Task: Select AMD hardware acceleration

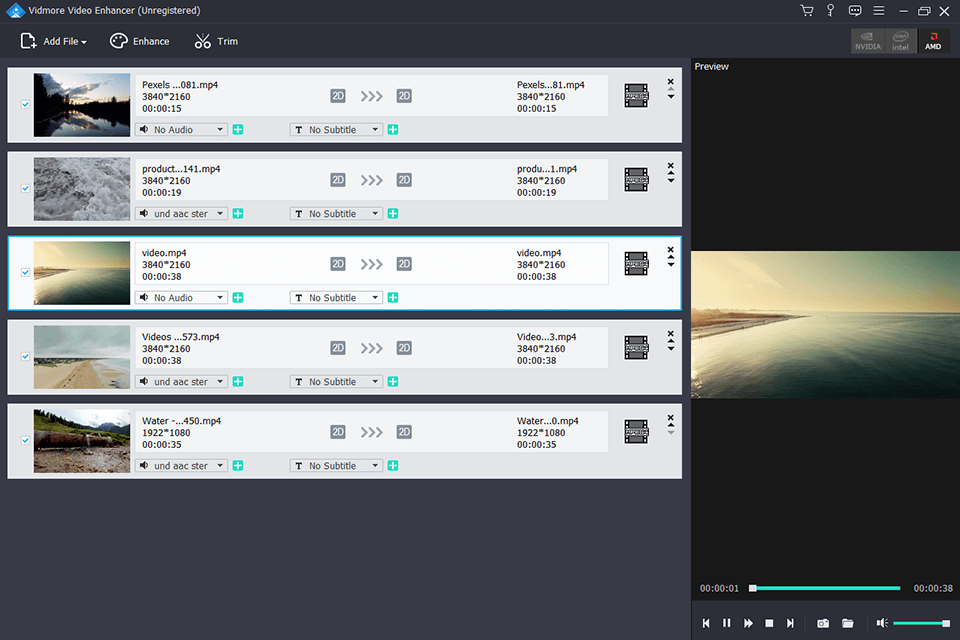Action: [x=933, y=41]
